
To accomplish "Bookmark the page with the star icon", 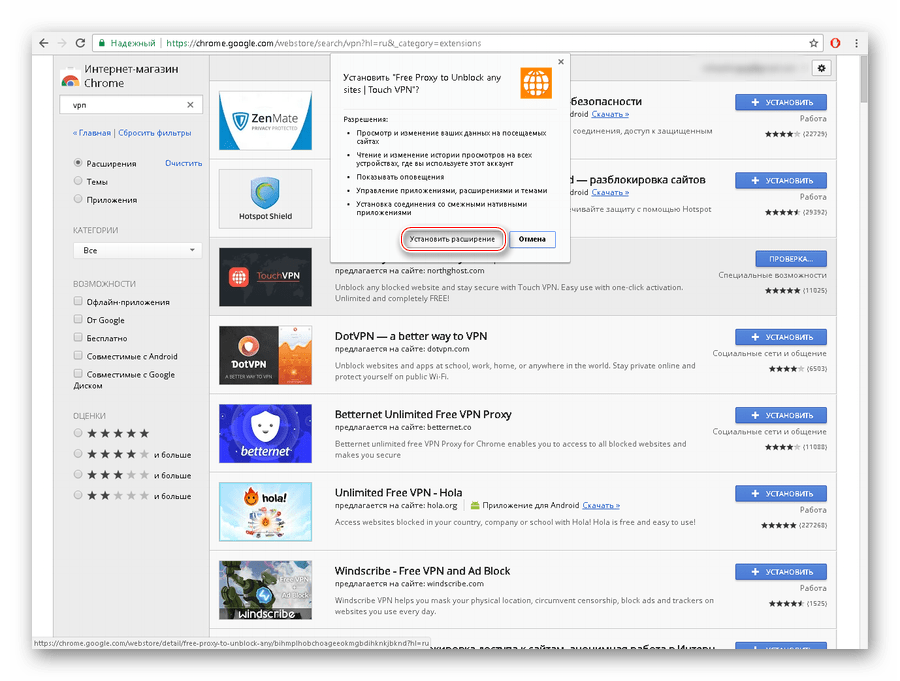I will pos(815,43).
